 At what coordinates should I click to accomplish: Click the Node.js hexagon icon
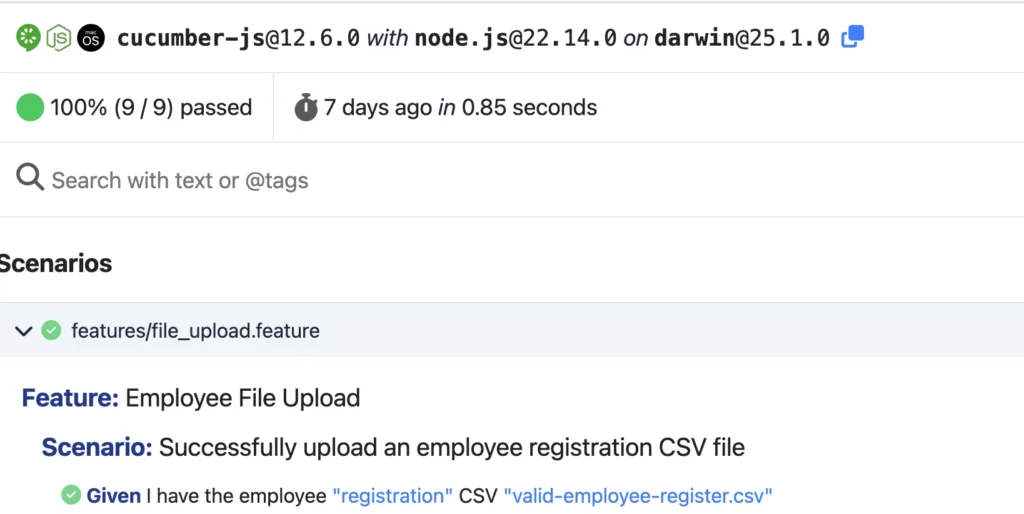coord(60,38)
